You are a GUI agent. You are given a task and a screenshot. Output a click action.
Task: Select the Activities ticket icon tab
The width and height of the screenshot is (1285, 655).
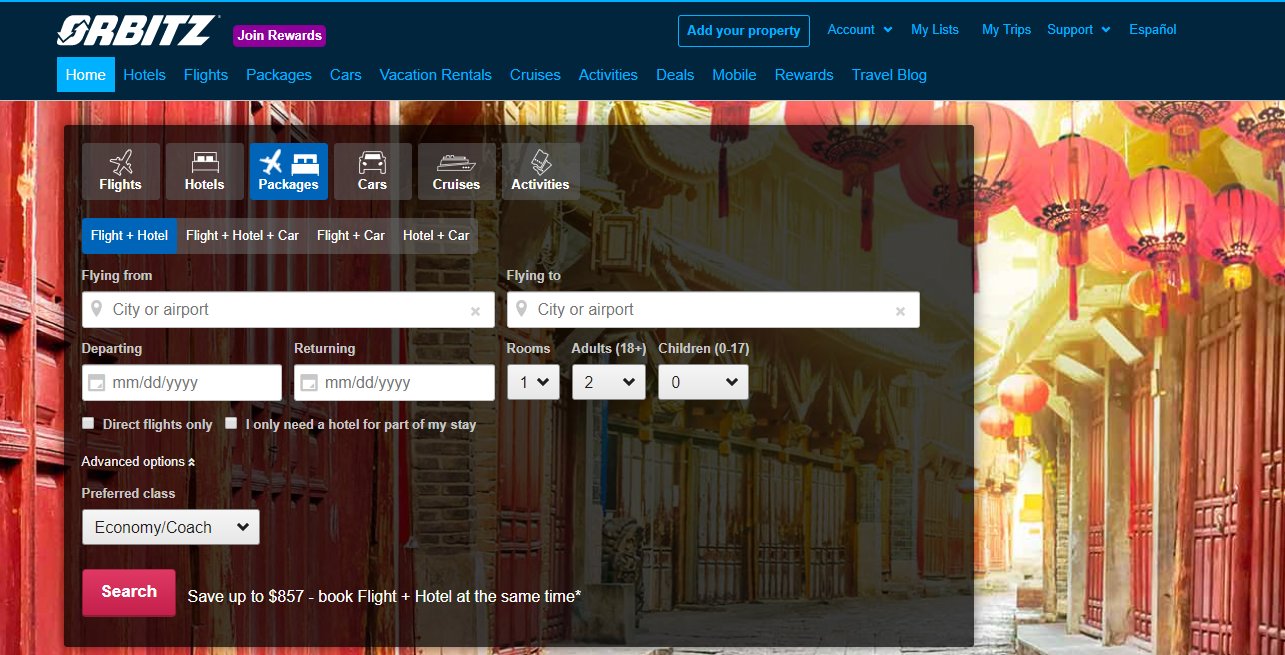(x=540, y=170)
